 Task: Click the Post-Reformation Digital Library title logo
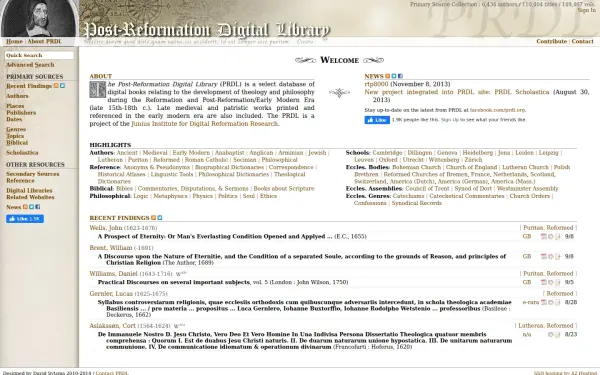(x=207, y=30)
